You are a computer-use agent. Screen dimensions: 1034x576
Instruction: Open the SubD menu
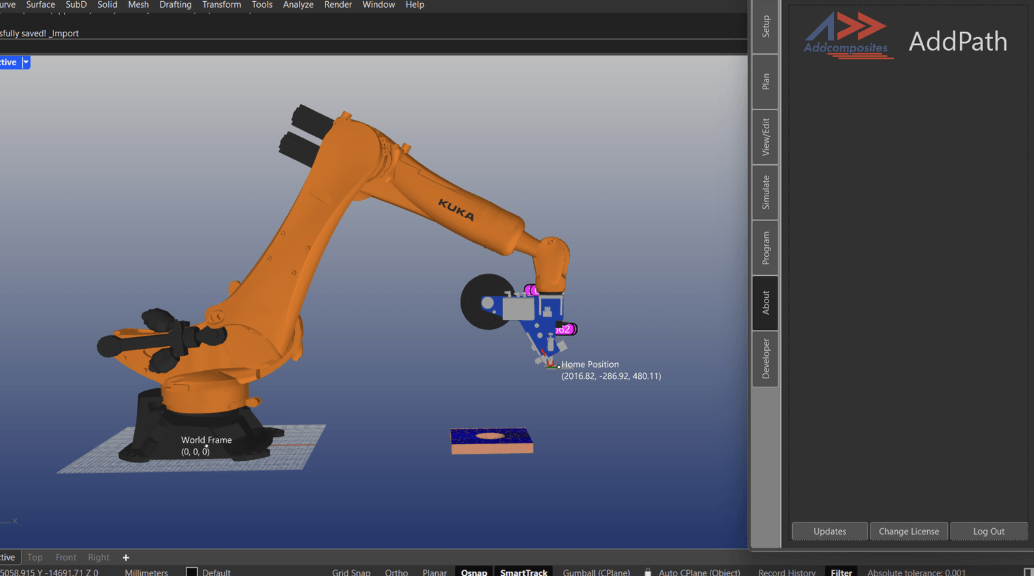(x=76, y=5)
